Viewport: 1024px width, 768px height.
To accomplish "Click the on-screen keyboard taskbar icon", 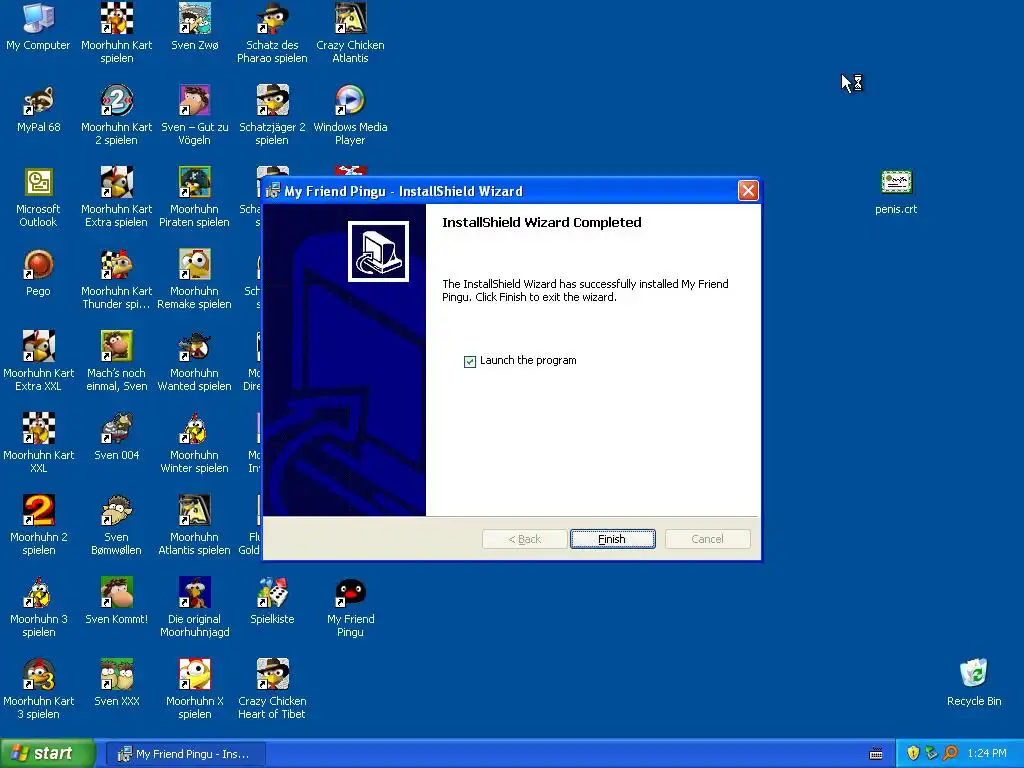I will [876, 754].
